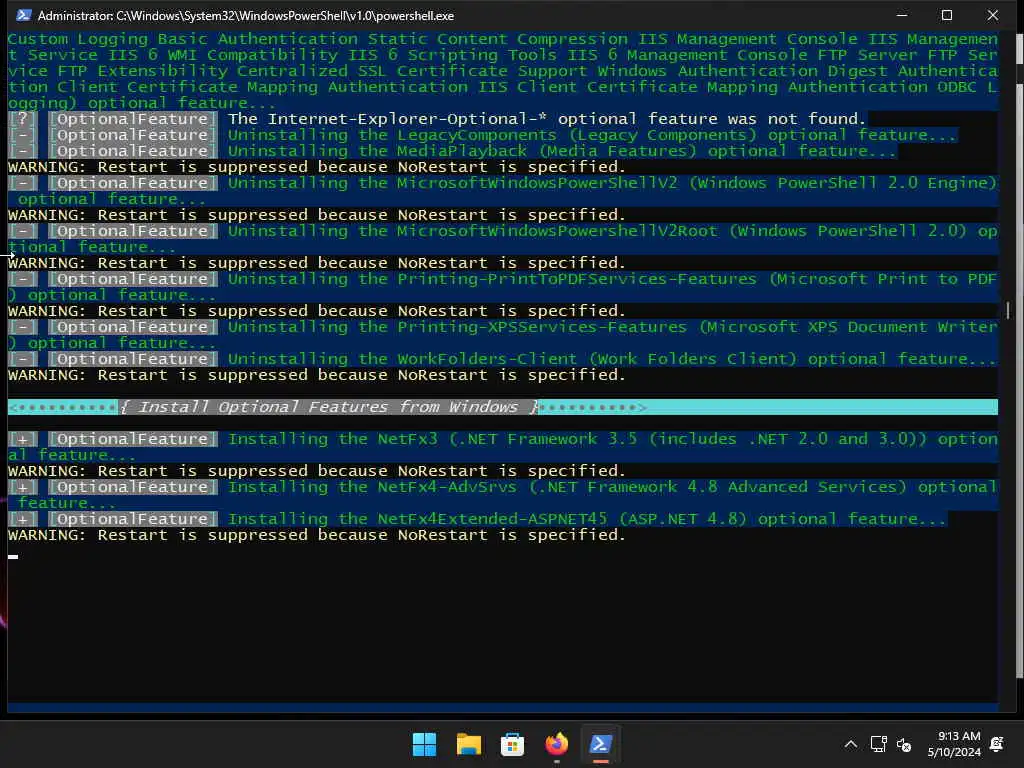Viewport: 1024px width, 768px height.
Task: Click the 'Installing the NetFx3' line
Action: click(503, 447)
